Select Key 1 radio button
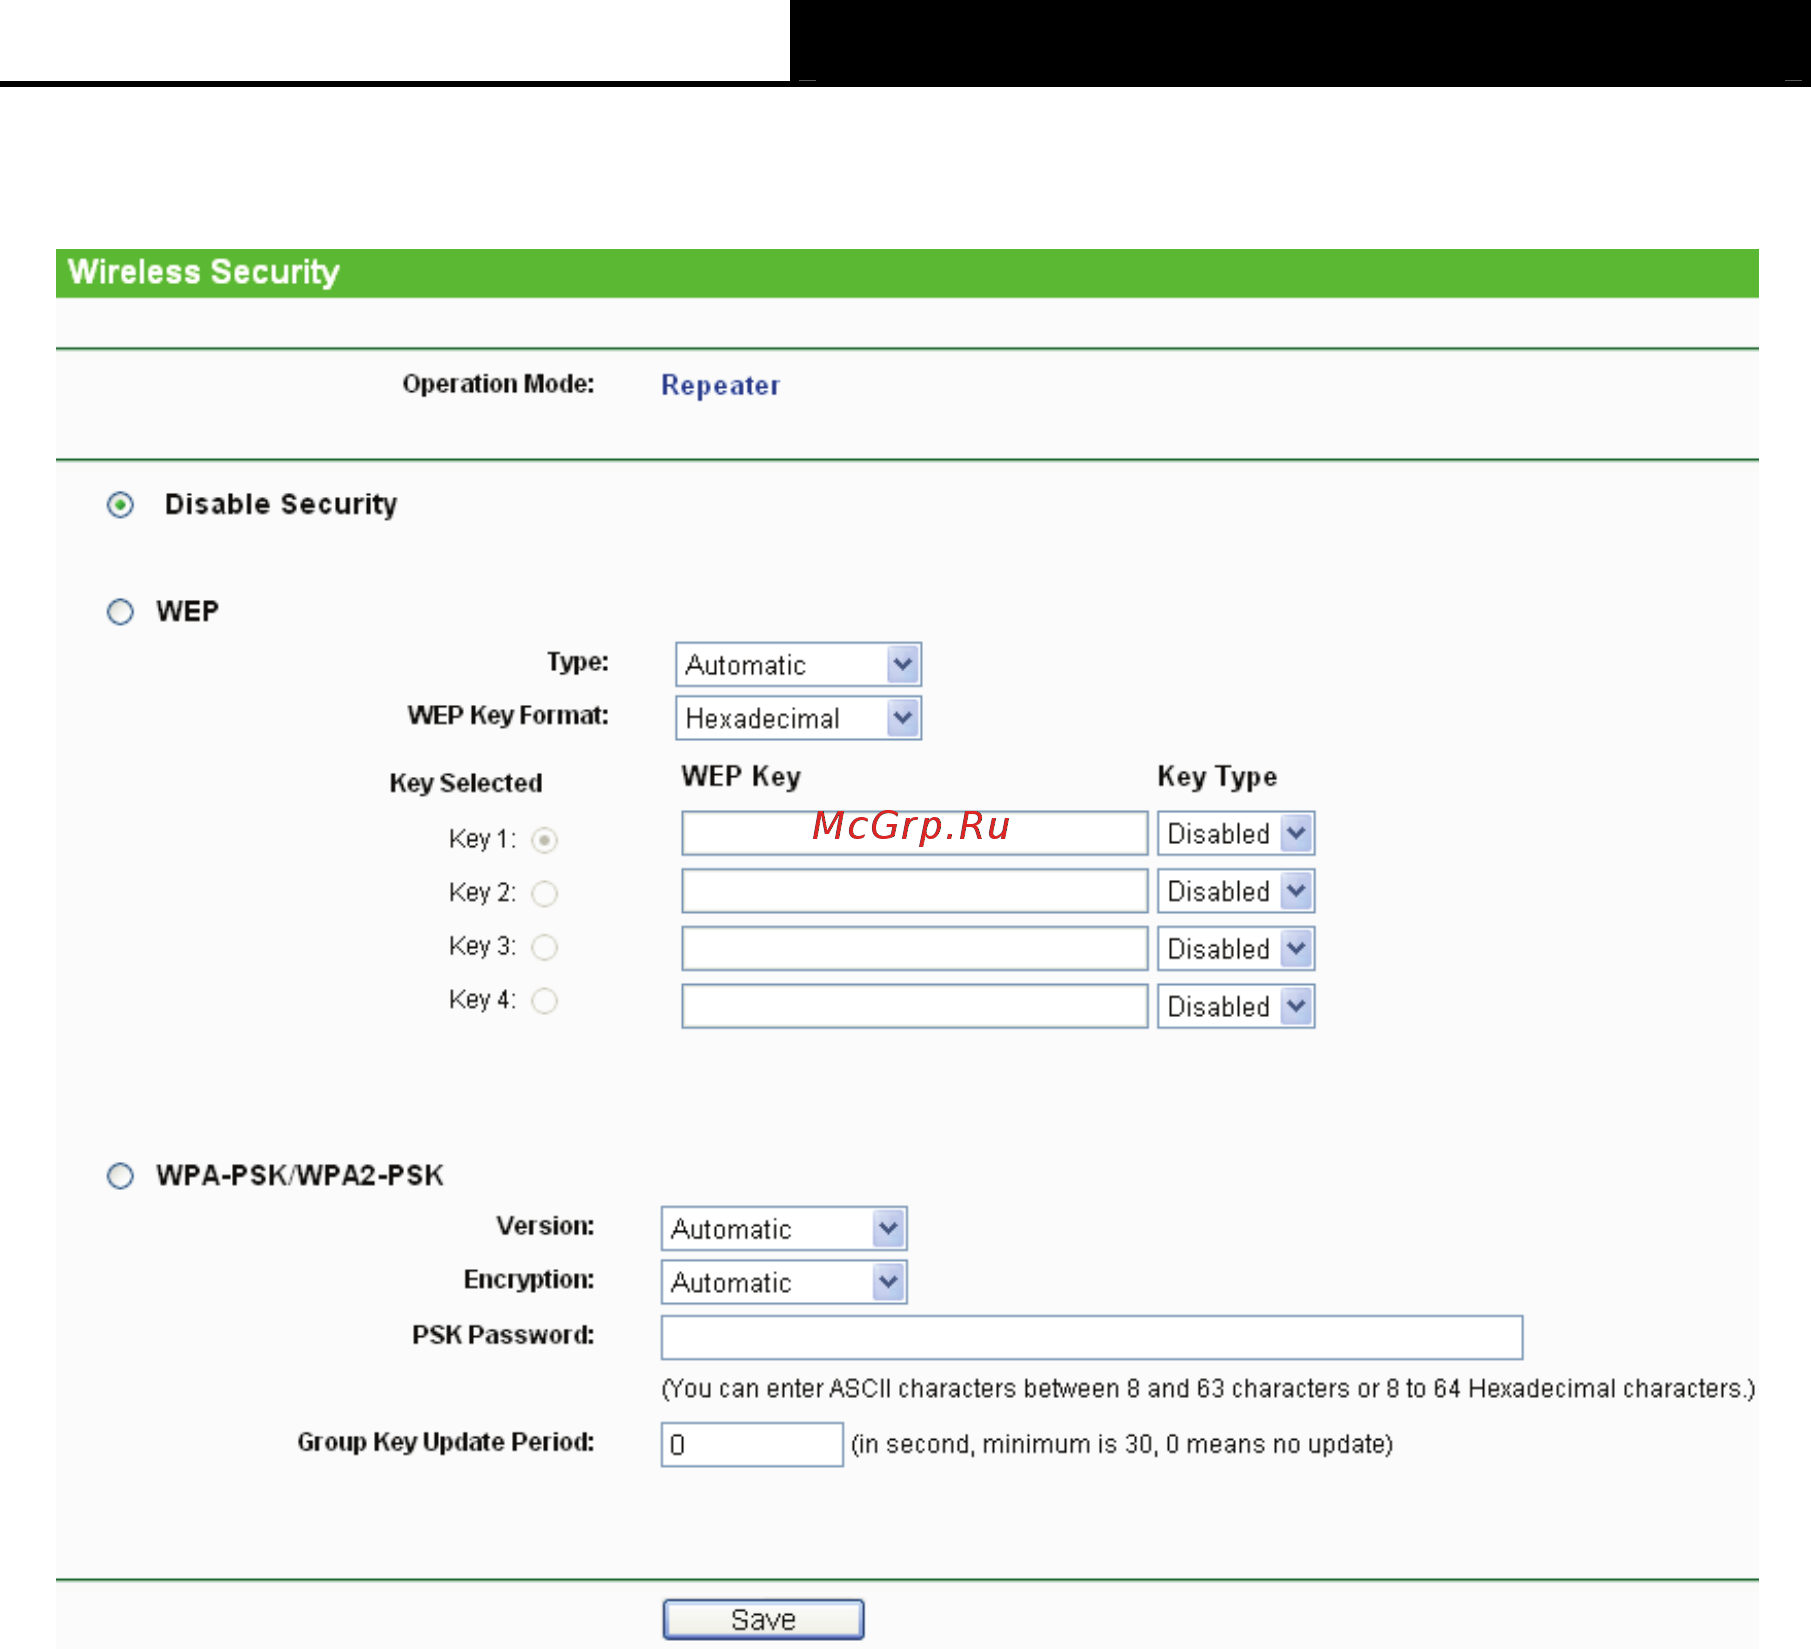1811x1649 pixels. pos(544,840)
